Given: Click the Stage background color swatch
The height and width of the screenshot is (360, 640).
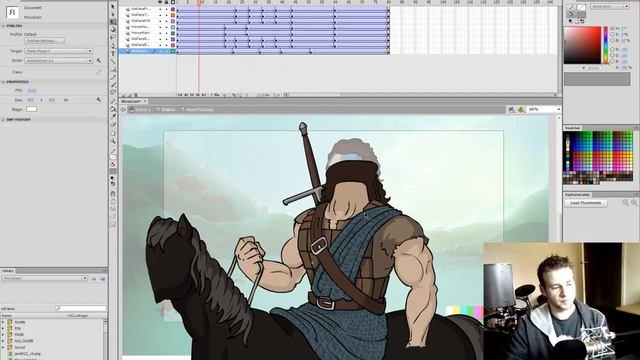Looking at the screenshot, I should [31, 109].
